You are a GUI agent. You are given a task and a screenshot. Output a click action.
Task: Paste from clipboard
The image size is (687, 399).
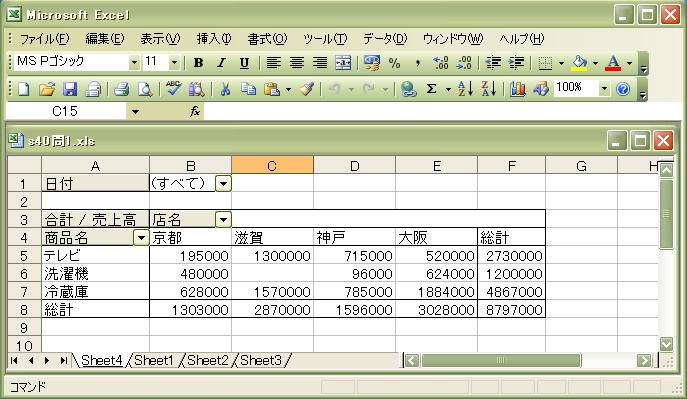(x=272, y=89)
